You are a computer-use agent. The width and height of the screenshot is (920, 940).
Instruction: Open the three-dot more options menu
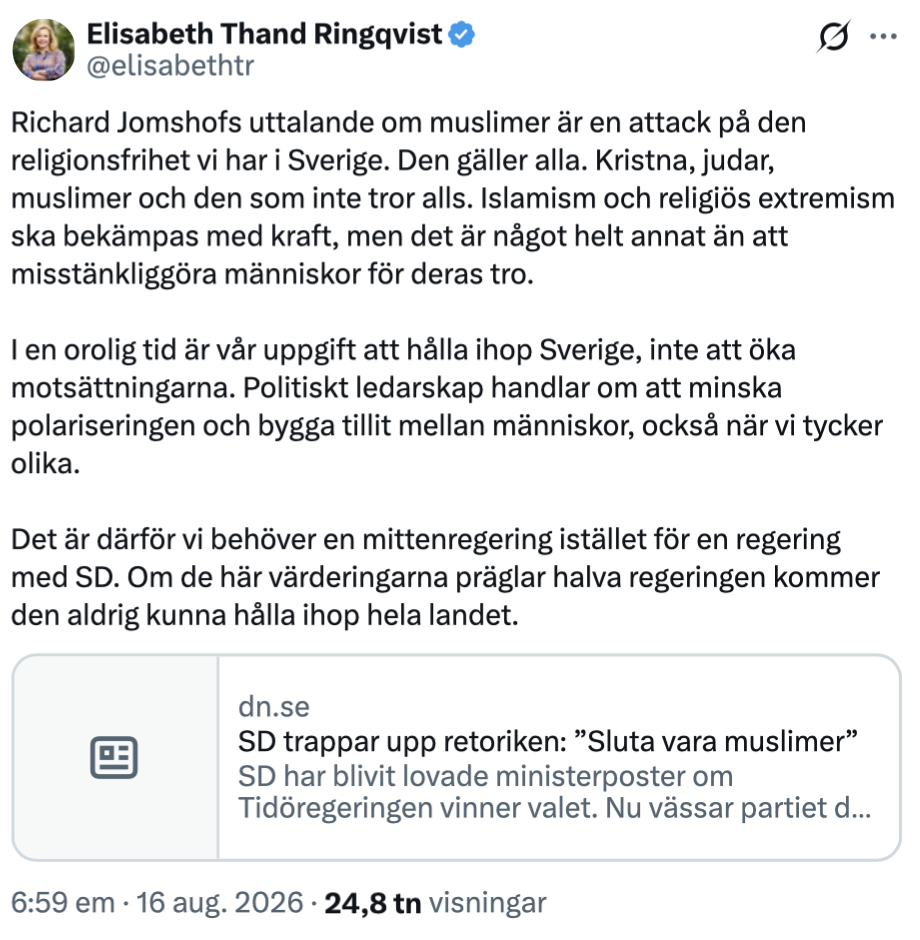click(883, 37)
